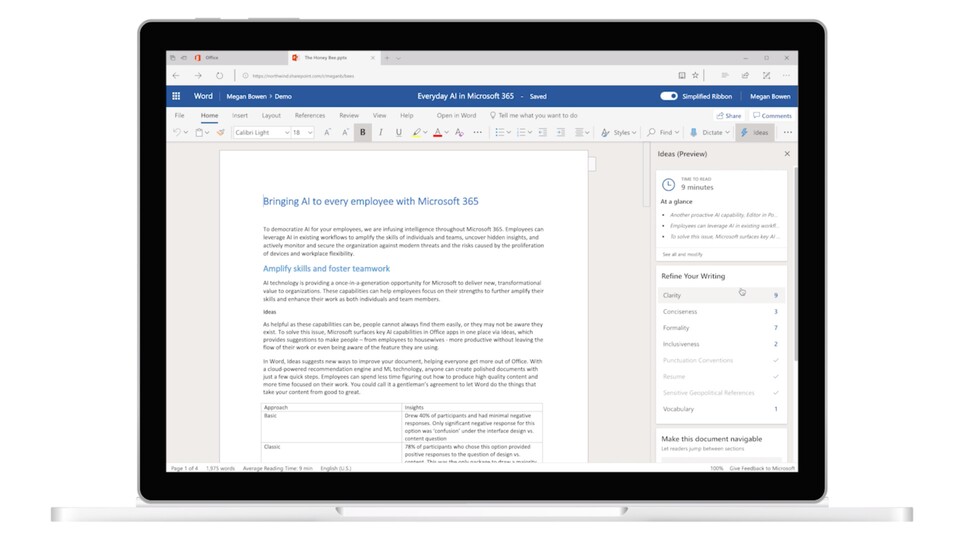Screen dimensions: 960x540
Task: Click See all and modify link
Action: click(682, 255)
